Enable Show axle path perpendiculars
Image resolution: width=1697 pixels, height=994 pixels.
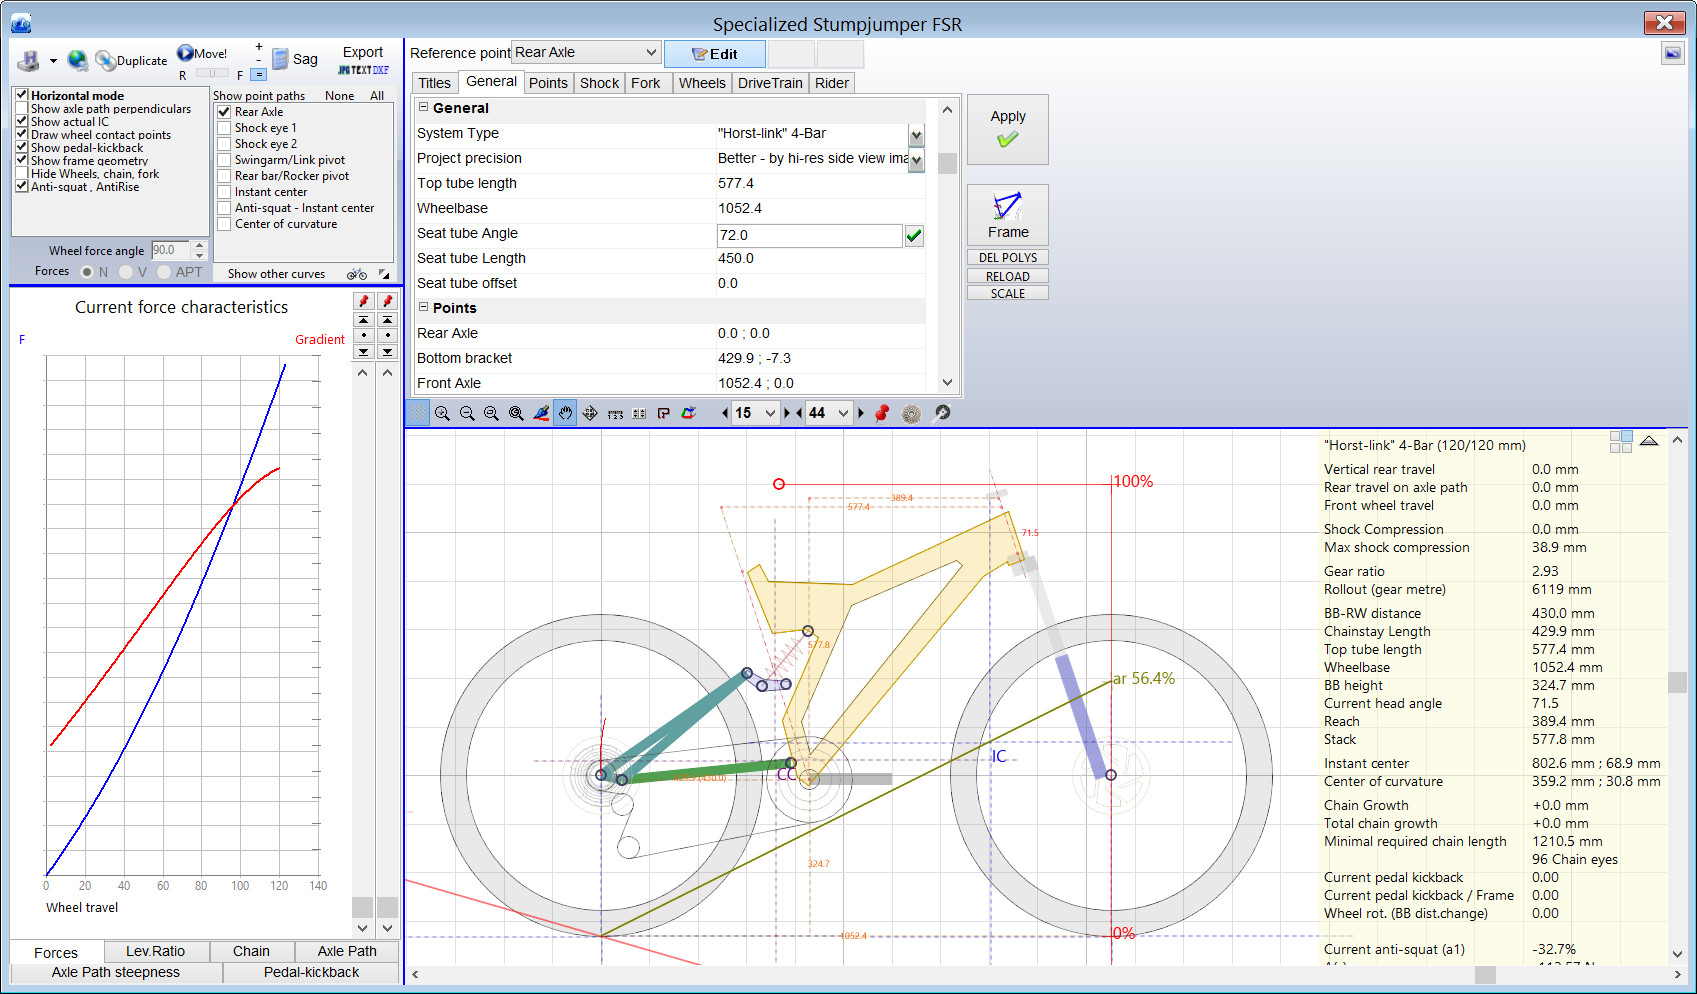(22, 108)
